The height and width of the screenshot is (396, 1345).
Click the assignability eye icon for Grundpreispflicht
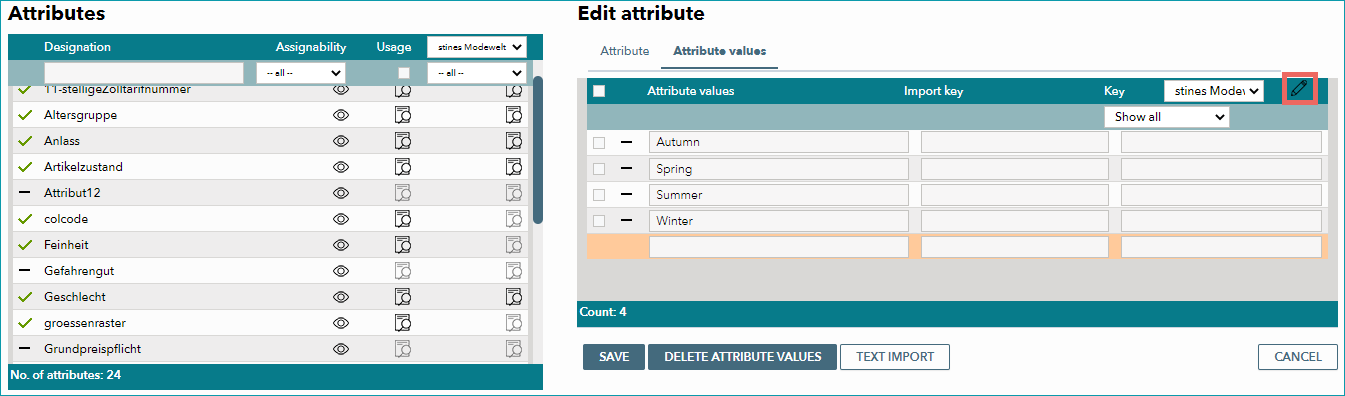click(x=341, y=349)
